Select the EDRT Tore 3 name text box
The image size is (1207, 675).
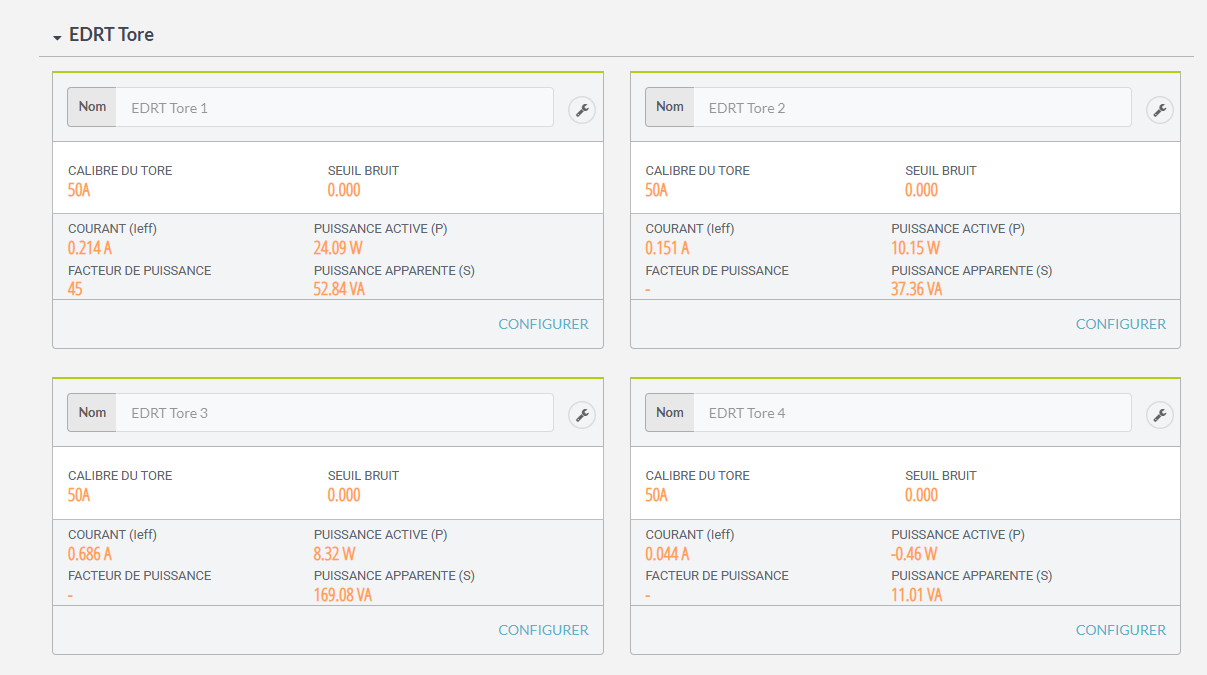[334, 413]
